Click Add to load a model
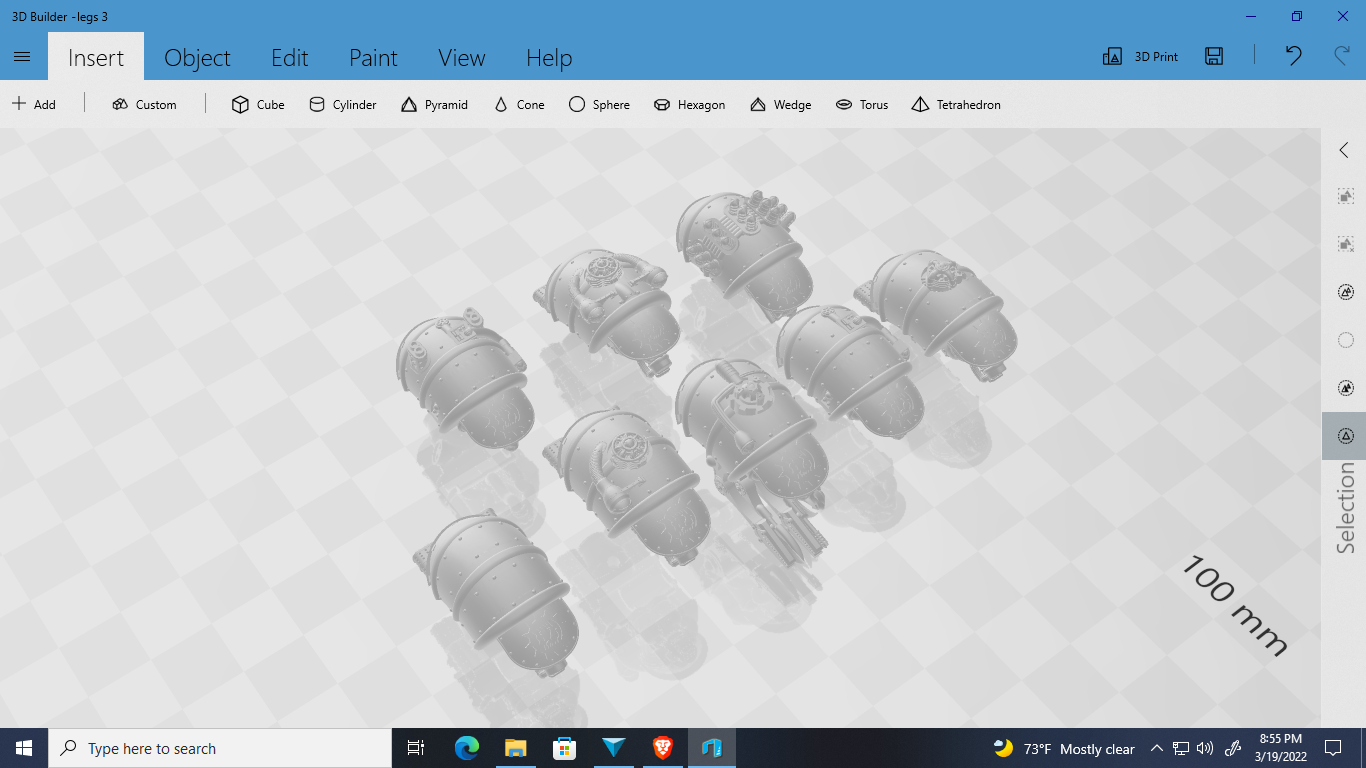This screenshot has height=768, width=1366. click(34, 104)
